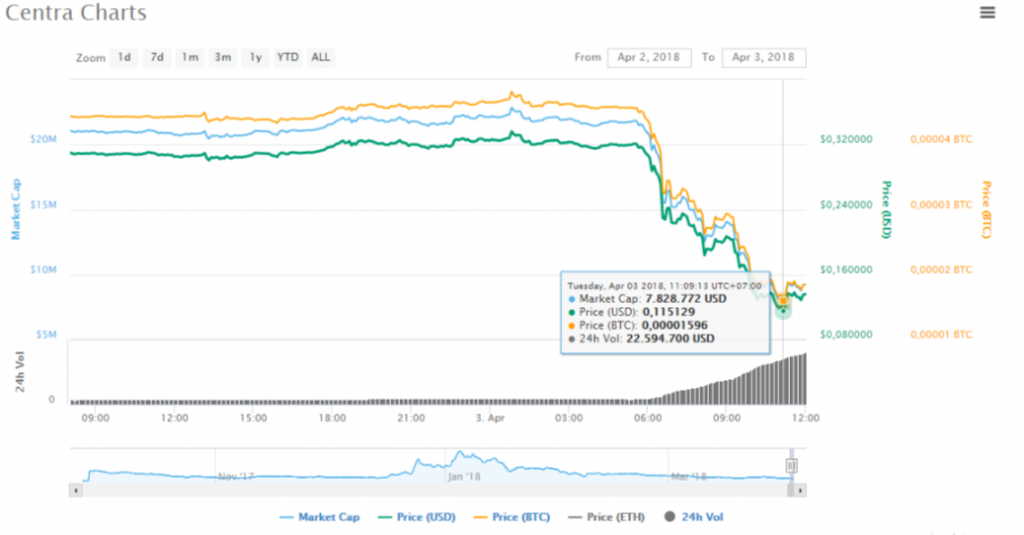Click the 09:00 label at chart start
1024x535 pixels.
coord(95,418)
